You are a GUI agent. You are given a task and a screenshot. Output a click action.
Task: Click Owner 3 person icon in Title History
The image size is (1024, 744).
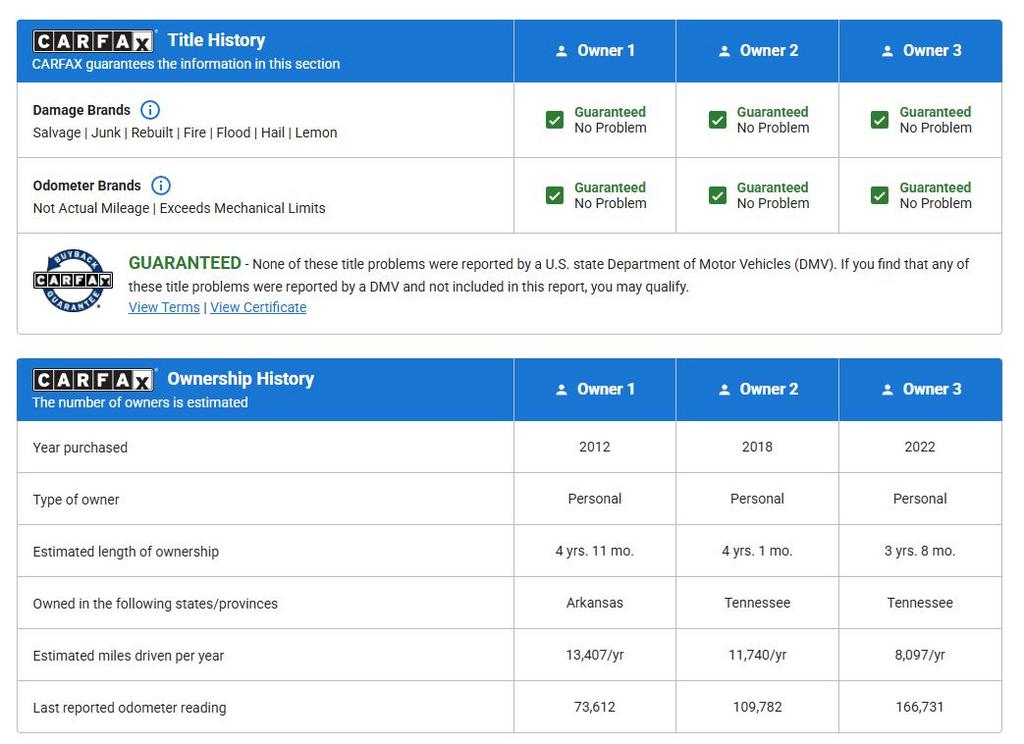(887, 51)
